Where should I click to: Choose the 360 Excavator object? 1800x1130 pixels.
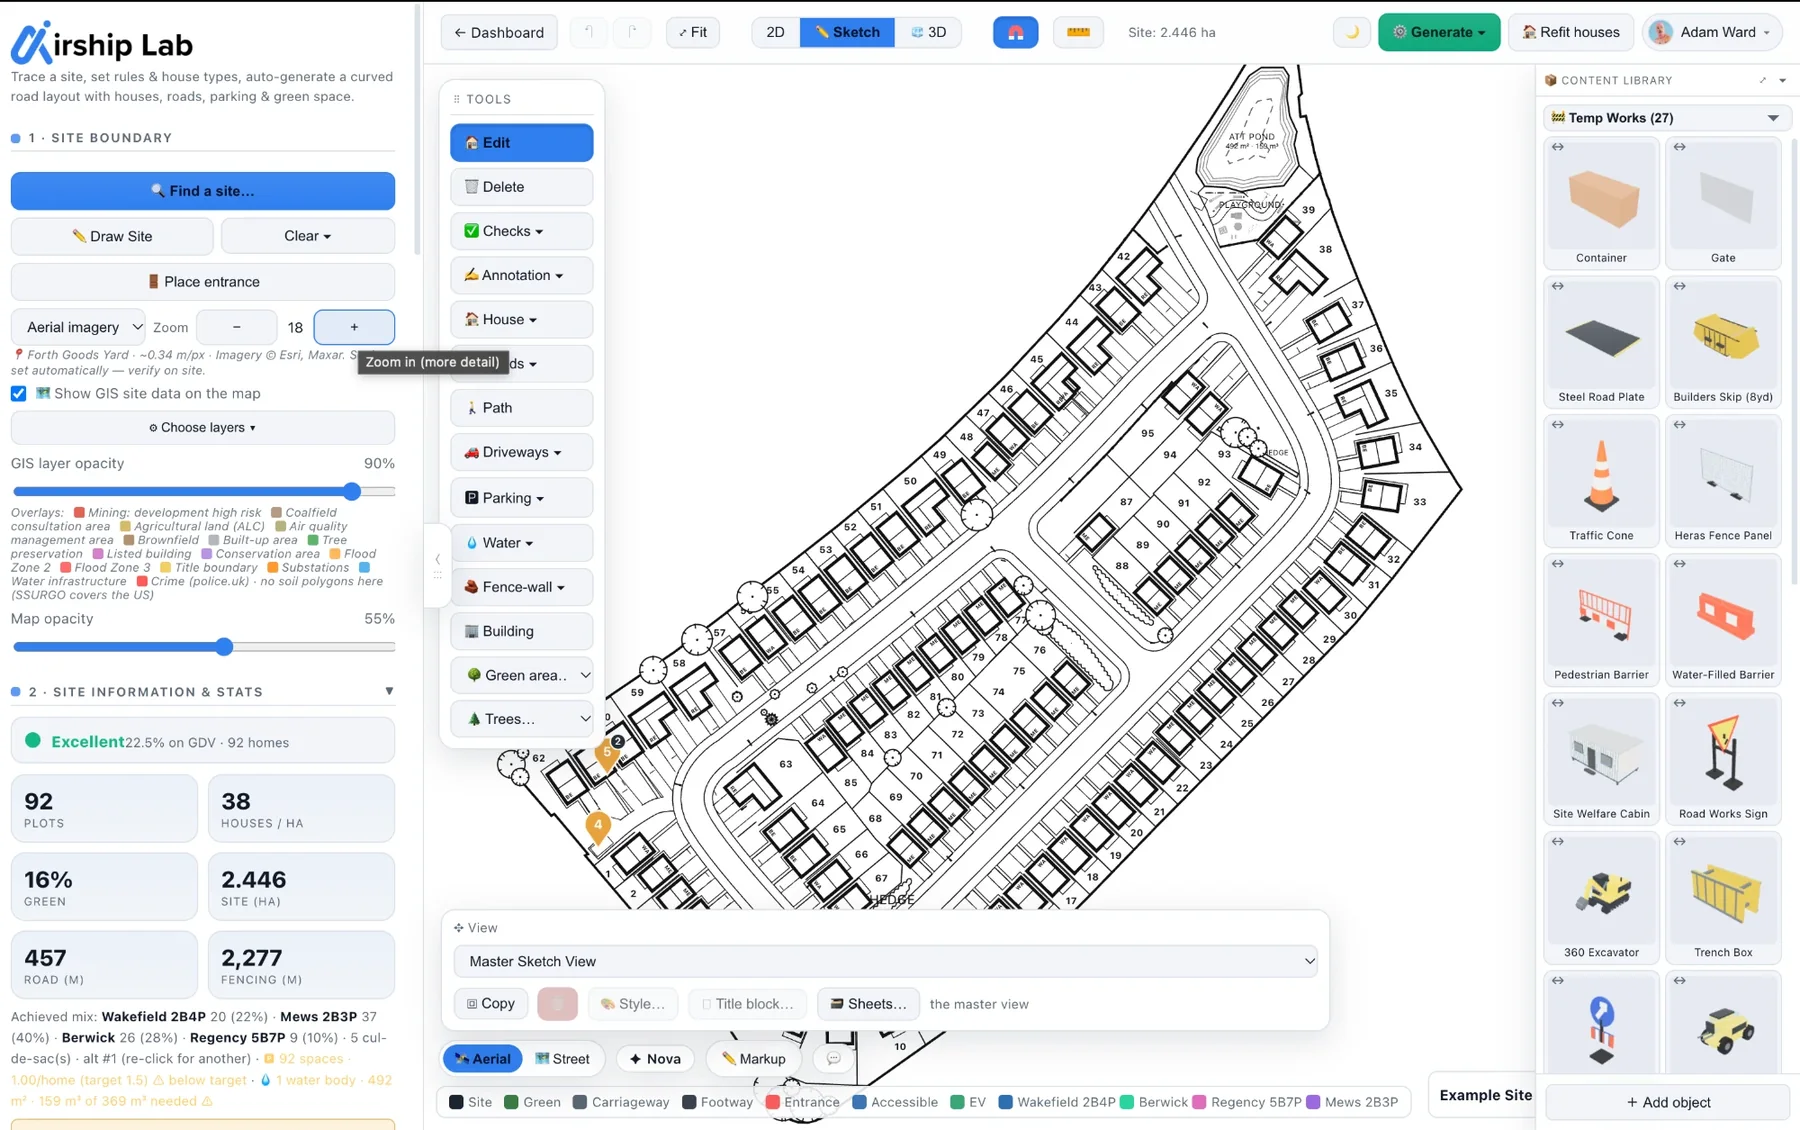(1601, 898)
